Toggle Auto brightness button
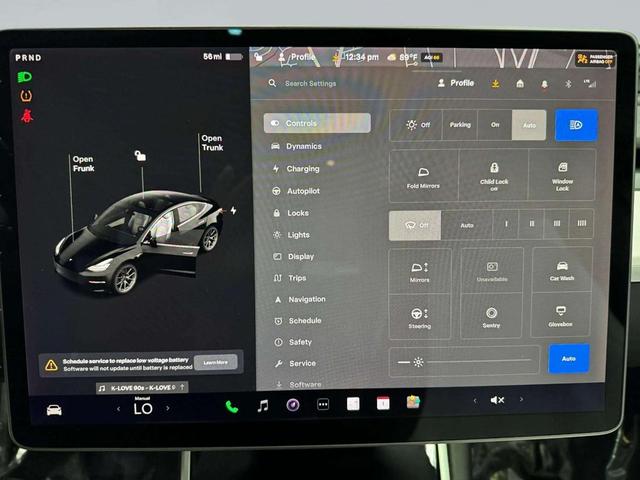 pyautogui.click(x=569, y=359)
